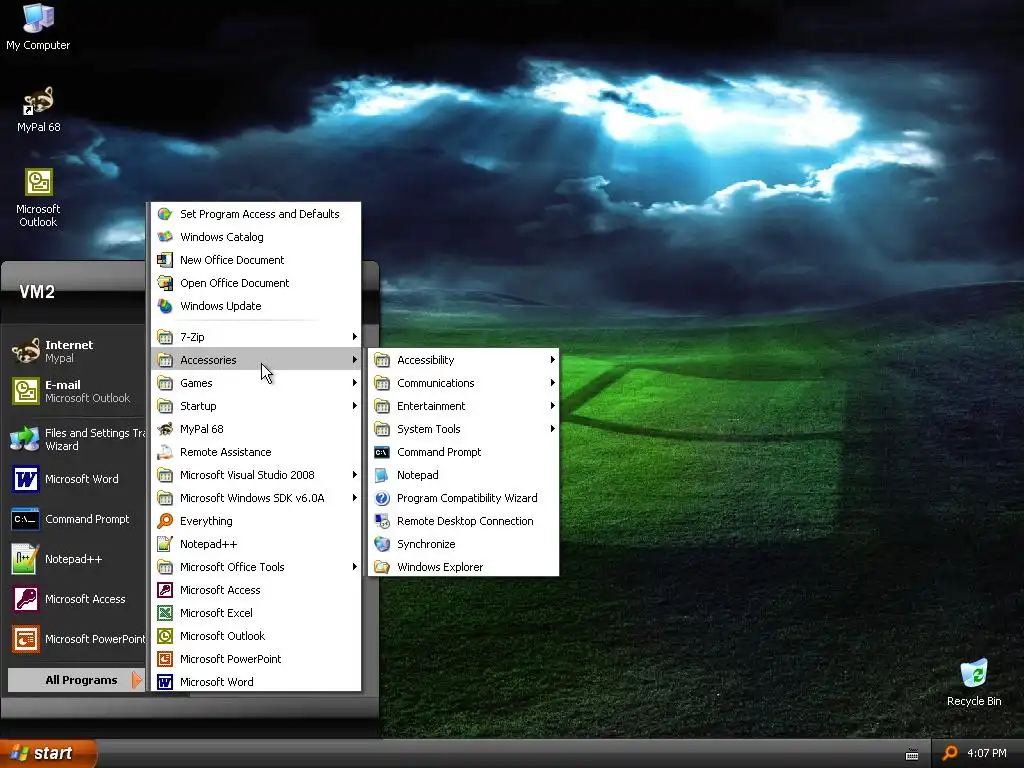The height and width of the screenshot is (768, 1024).
Task: Click Everything magnifier icon in system tray
Action: click(950, 753)
